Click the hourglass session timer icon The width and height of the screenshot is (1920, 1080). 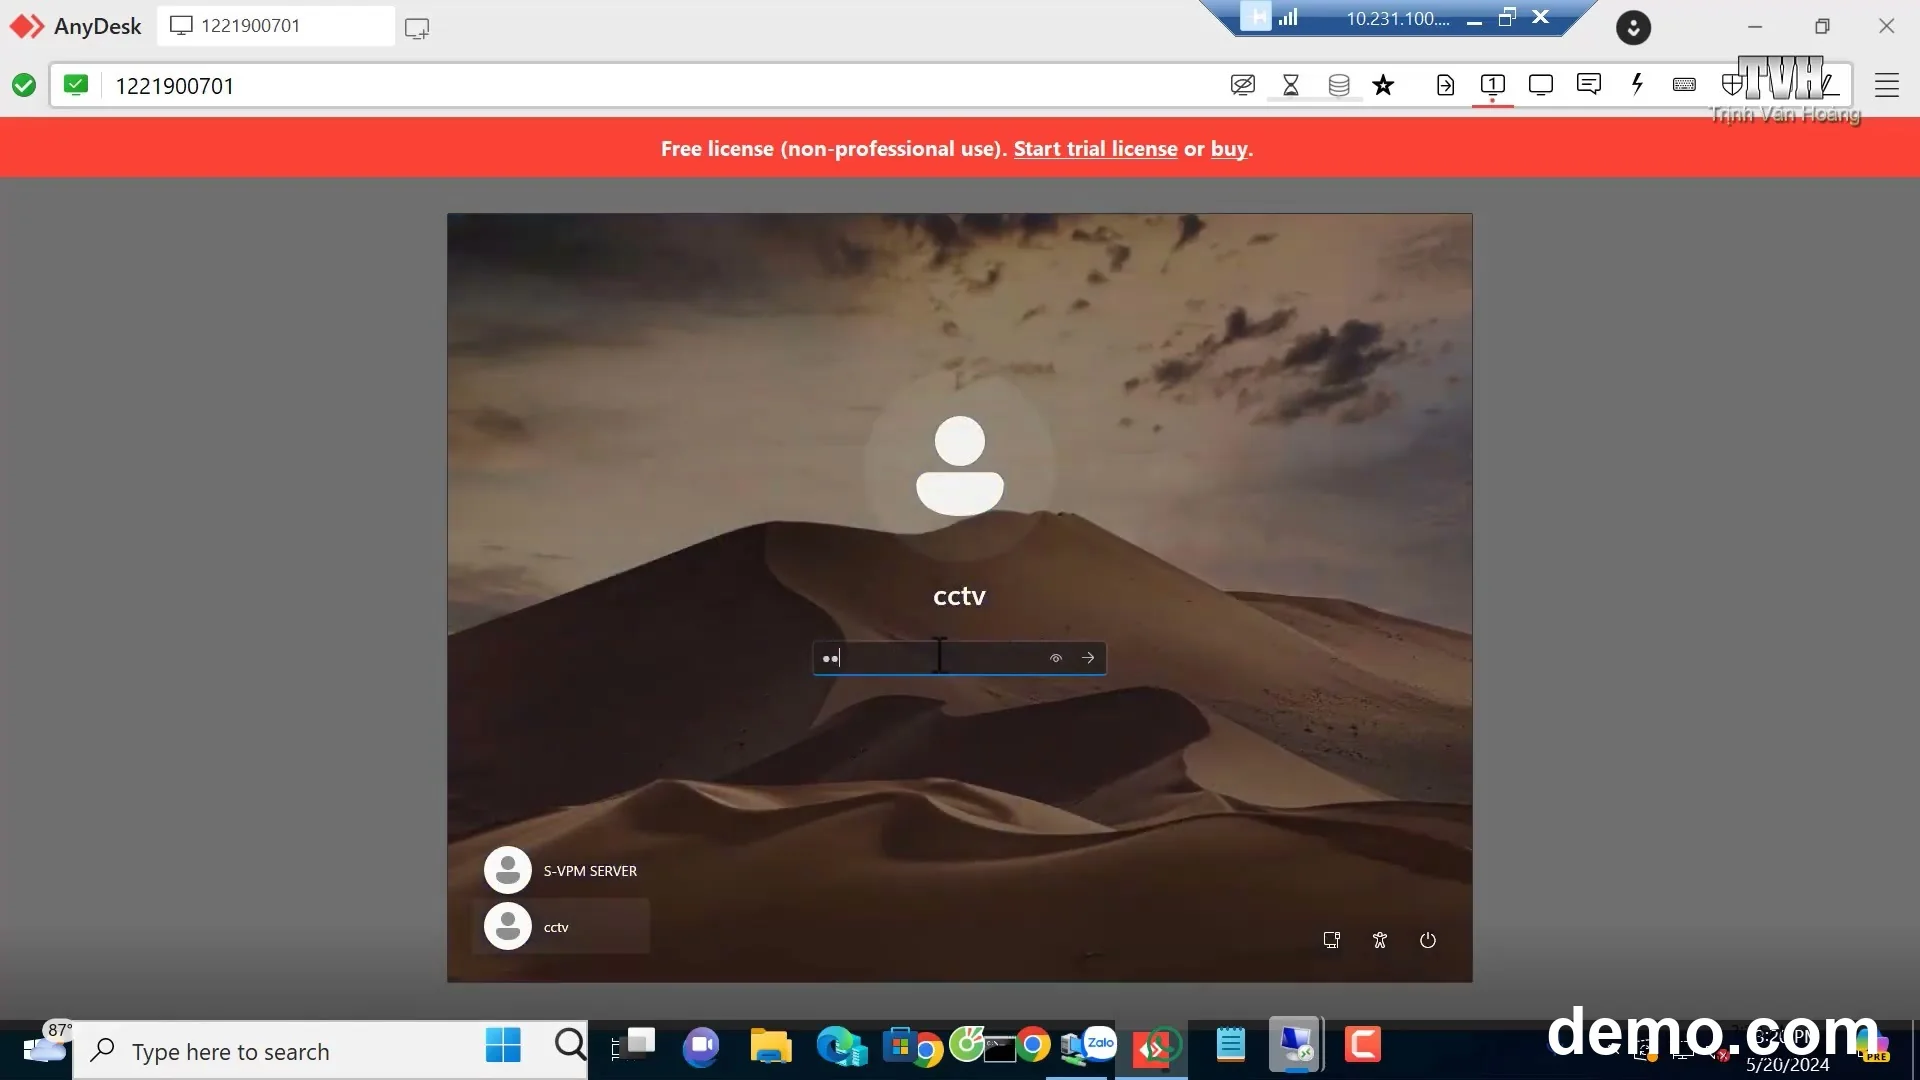(x=1291, y=85)
